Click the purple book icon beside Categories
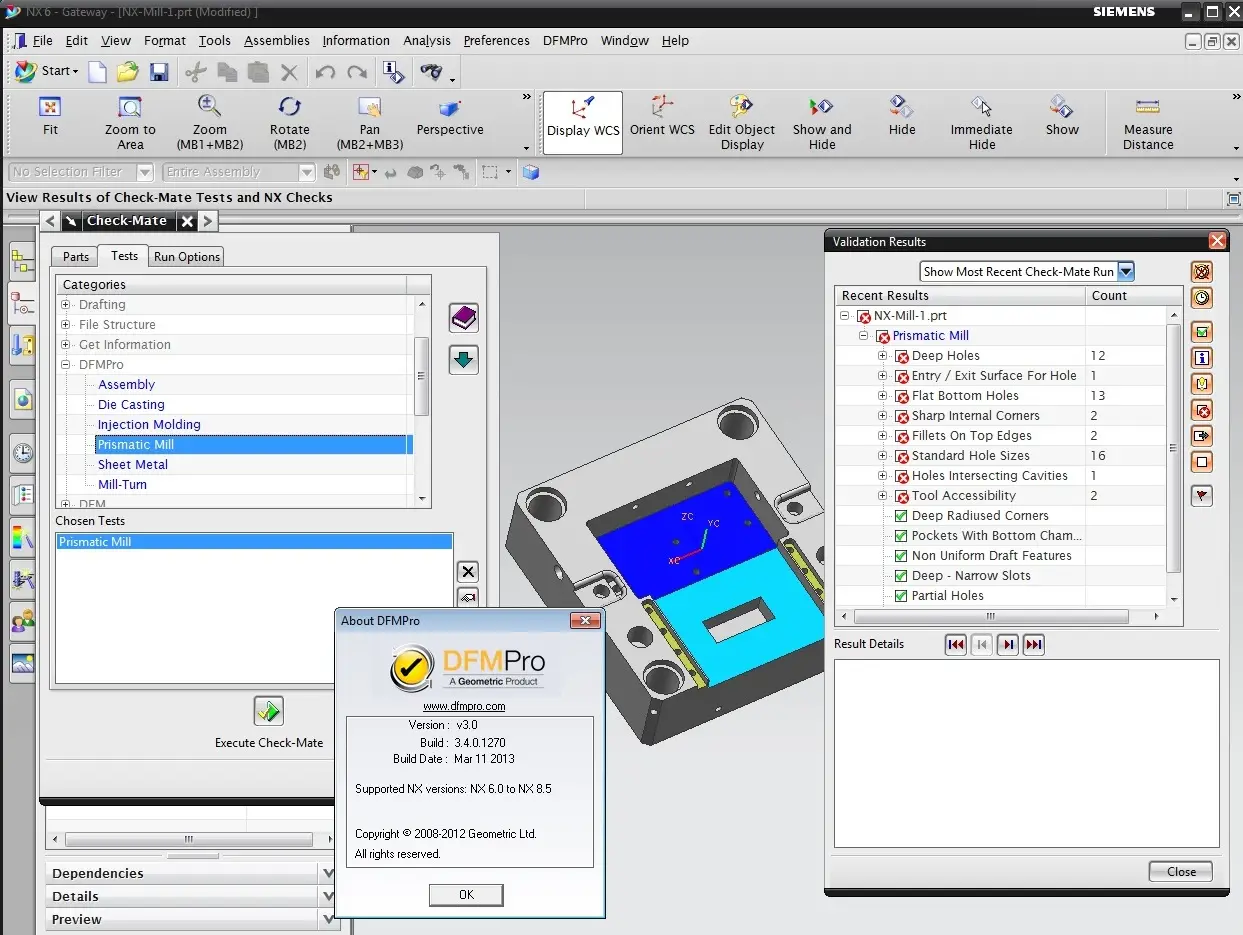Viewport: 1243px width, 935px height. pyautogui.click(x=463, y=318)
